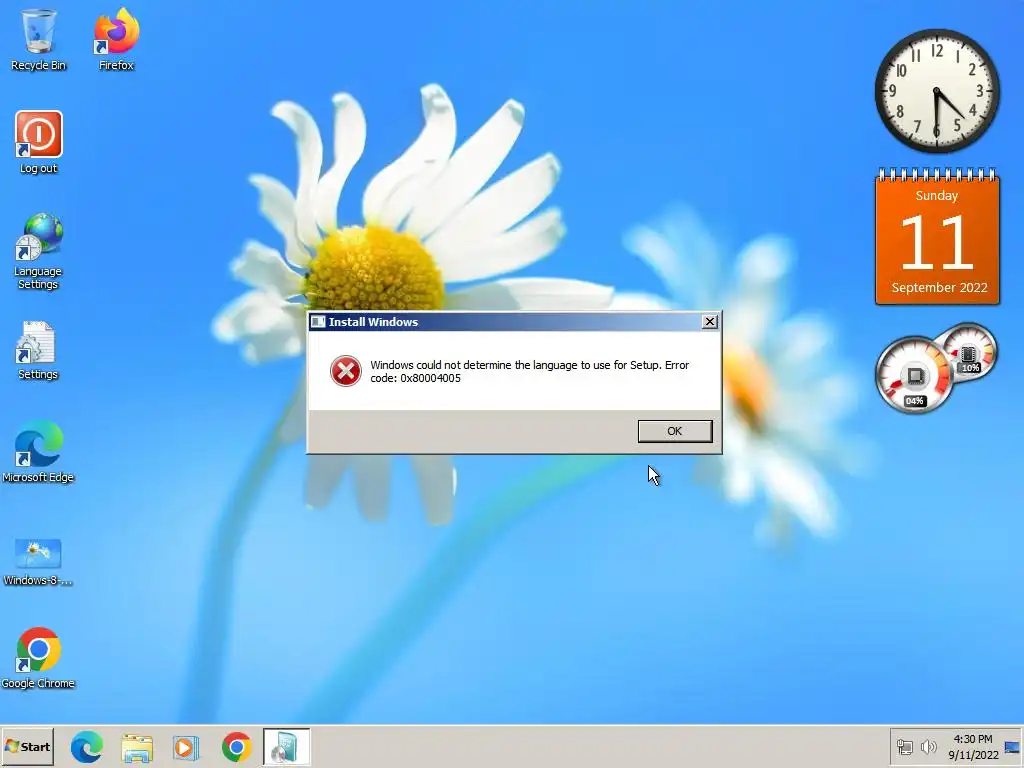
Task: Click the CPU meter gadget dial
Action: pyautogui.click(x=914, y=376)
